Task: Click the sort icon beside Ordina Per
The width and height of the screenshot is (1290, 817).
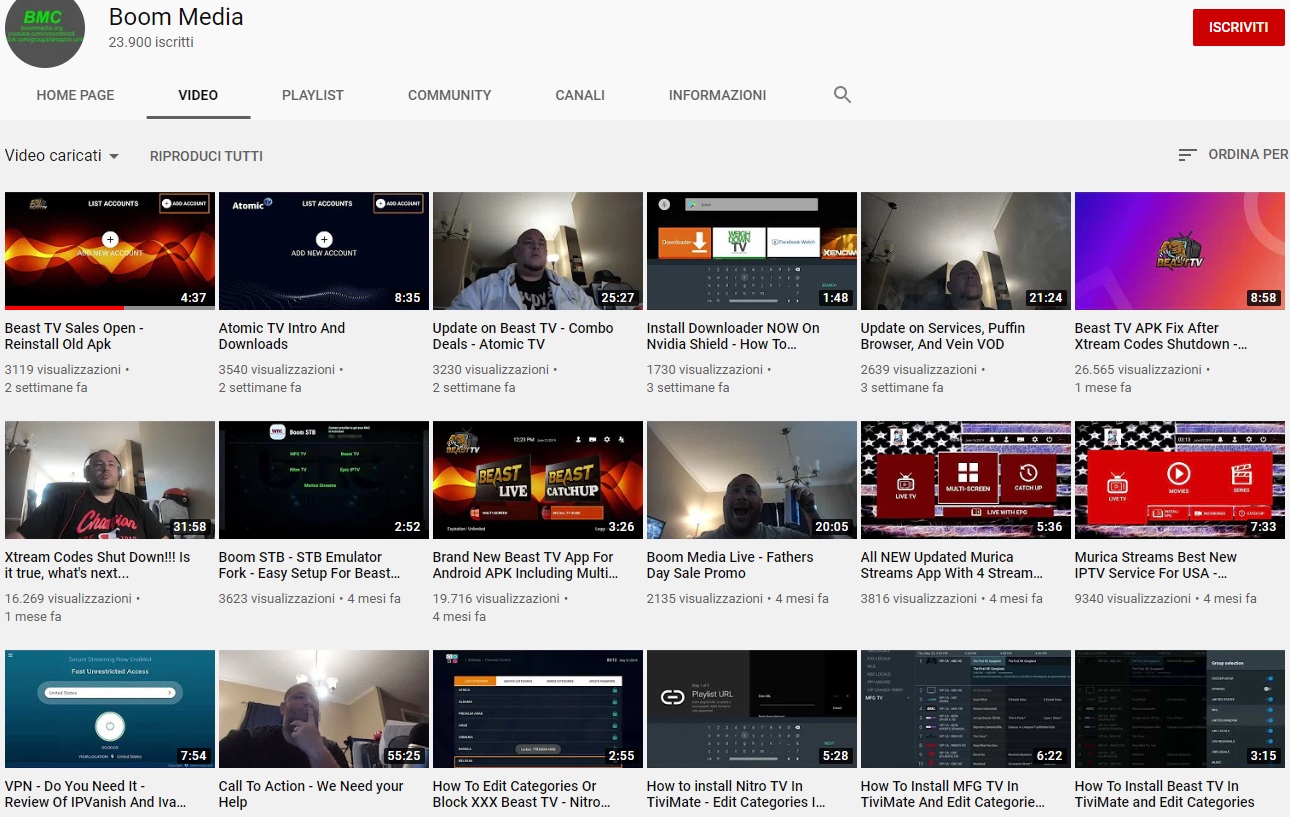Action: tap(1187, 155)
